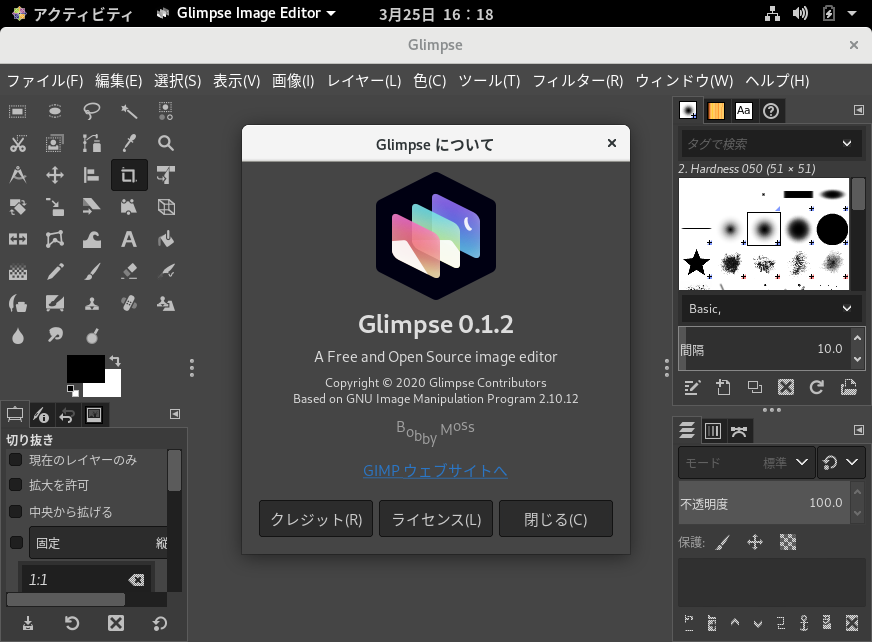Select the Color Picker tool
Screen dimensions: 872x642
coord(128,143)
